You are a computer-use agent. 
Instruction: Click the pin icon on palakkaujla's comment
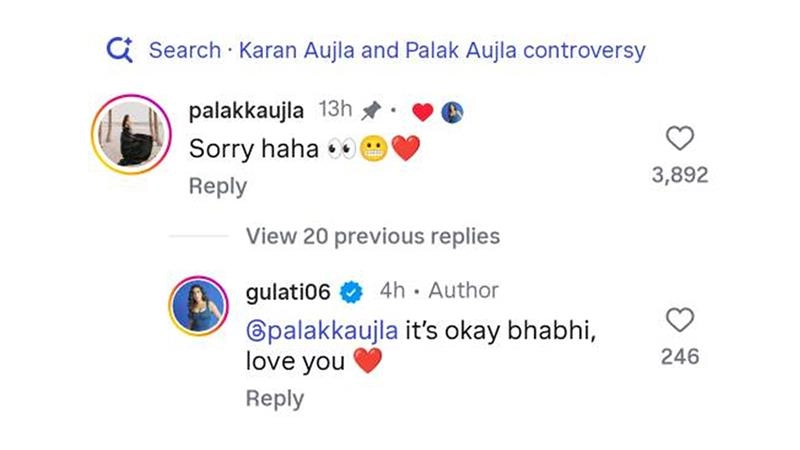371,110
